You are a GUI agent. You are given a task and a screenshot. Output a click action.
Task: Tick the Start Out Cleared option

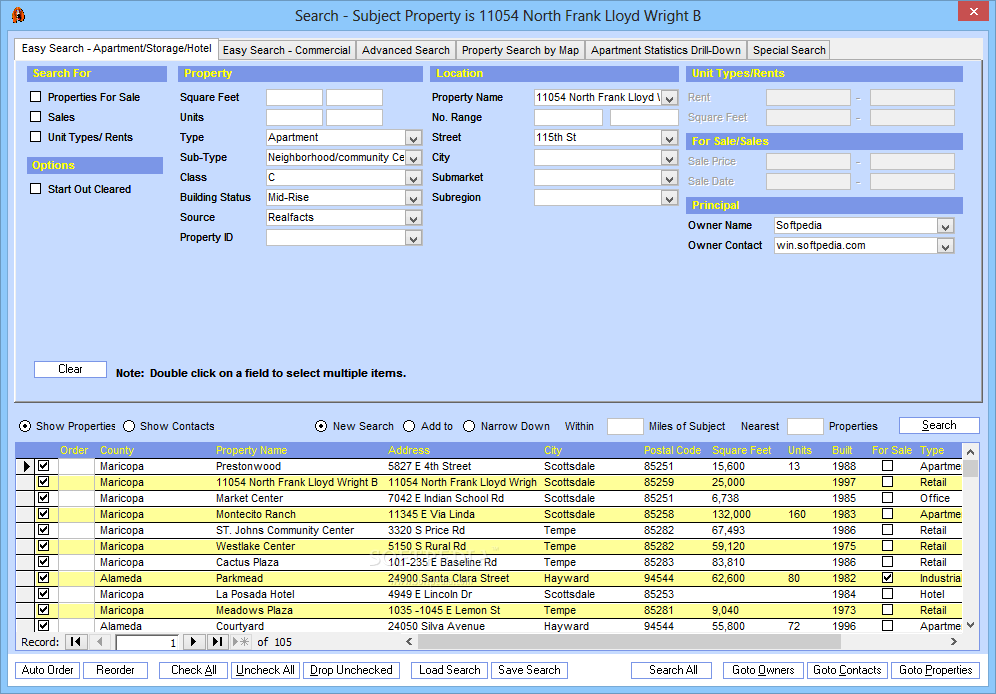pyautogui.click(x=36, y=189)
